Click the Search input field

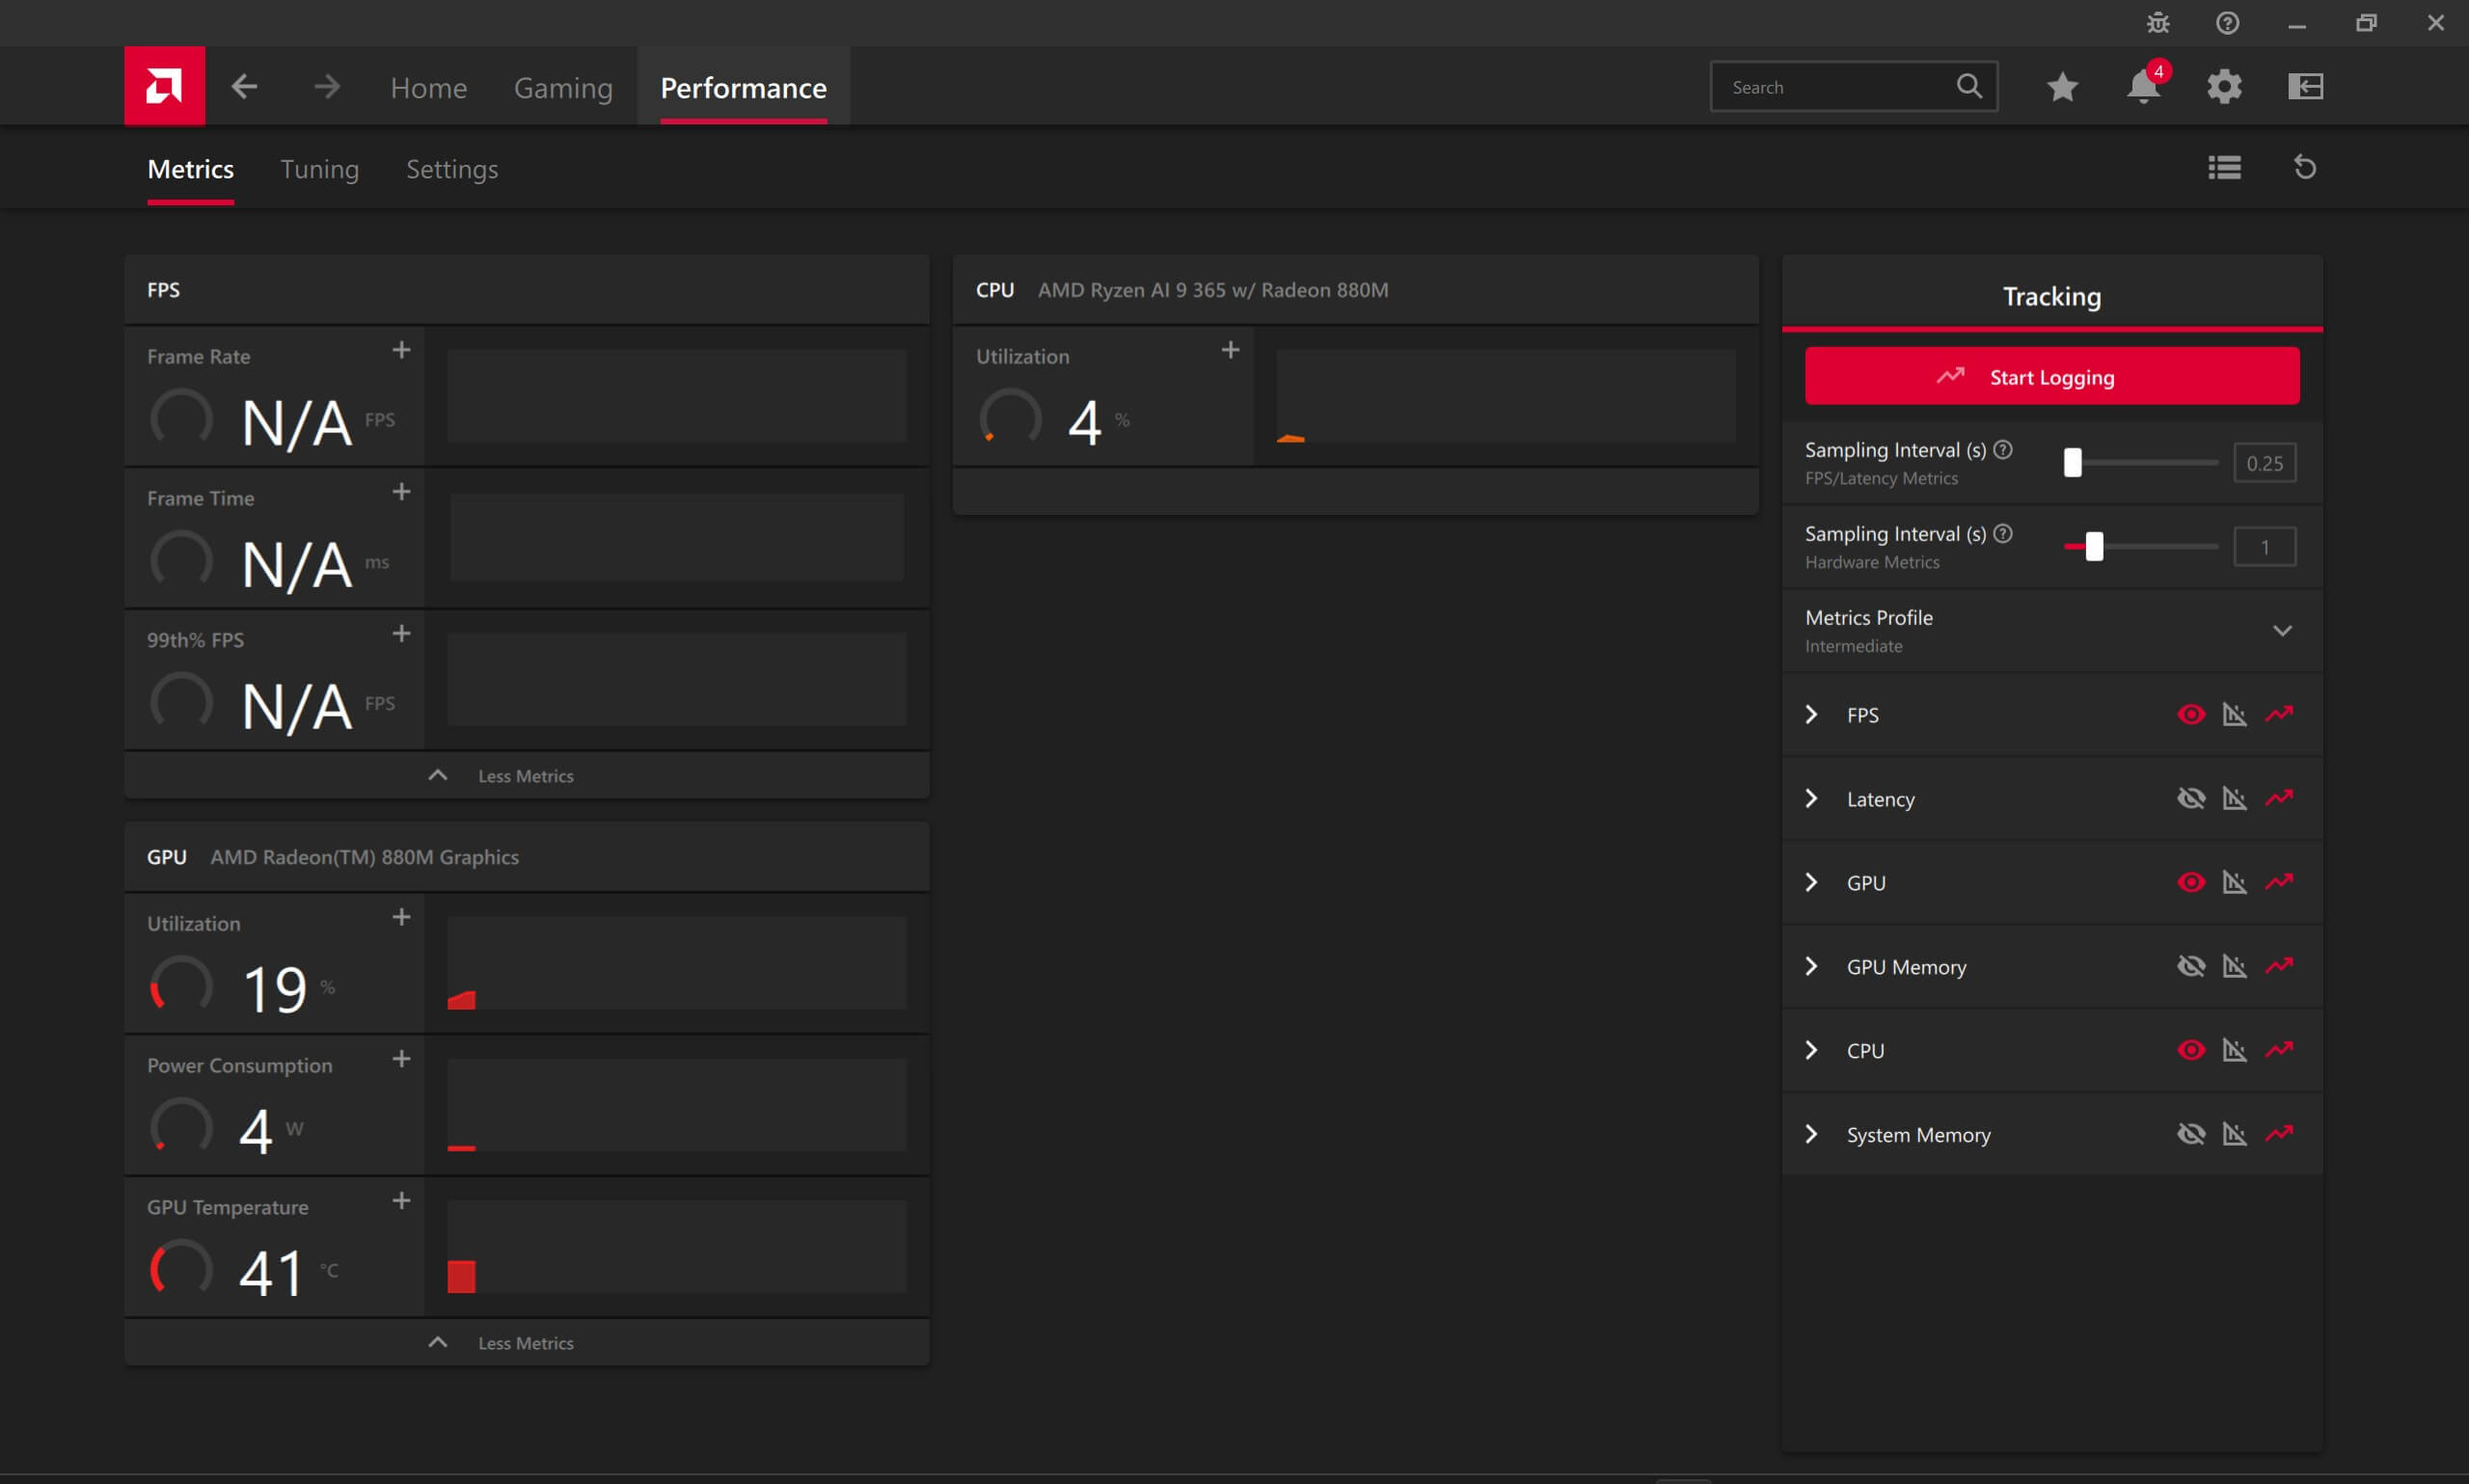tap(1853, 87)
